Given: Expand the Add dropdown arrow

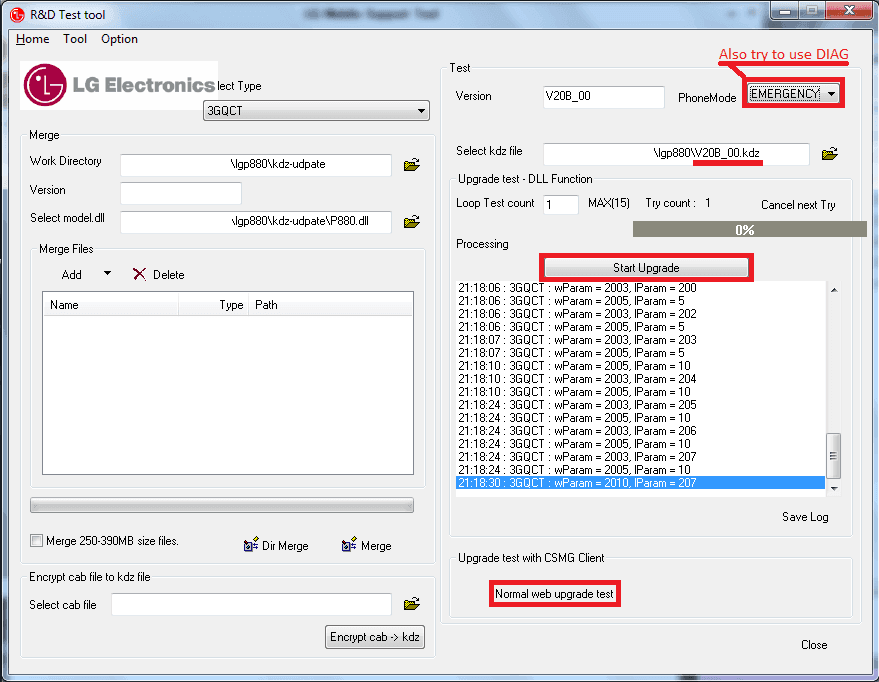Looking at the screenshot, I should point(107,273).
